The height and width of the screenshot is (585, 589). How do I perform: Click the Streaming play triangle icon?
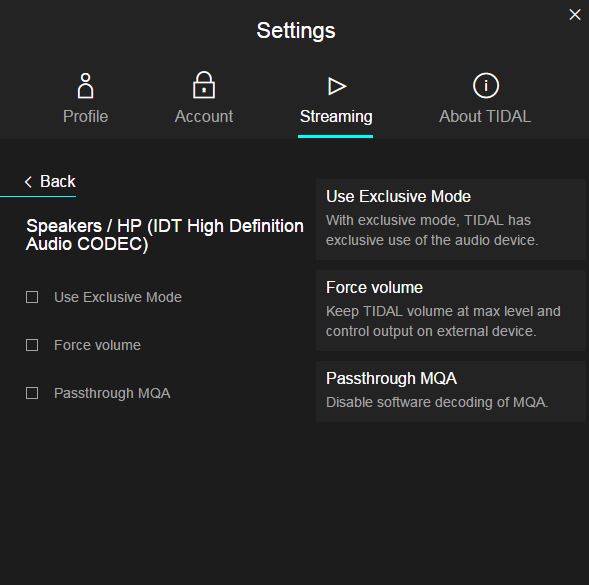337,86
